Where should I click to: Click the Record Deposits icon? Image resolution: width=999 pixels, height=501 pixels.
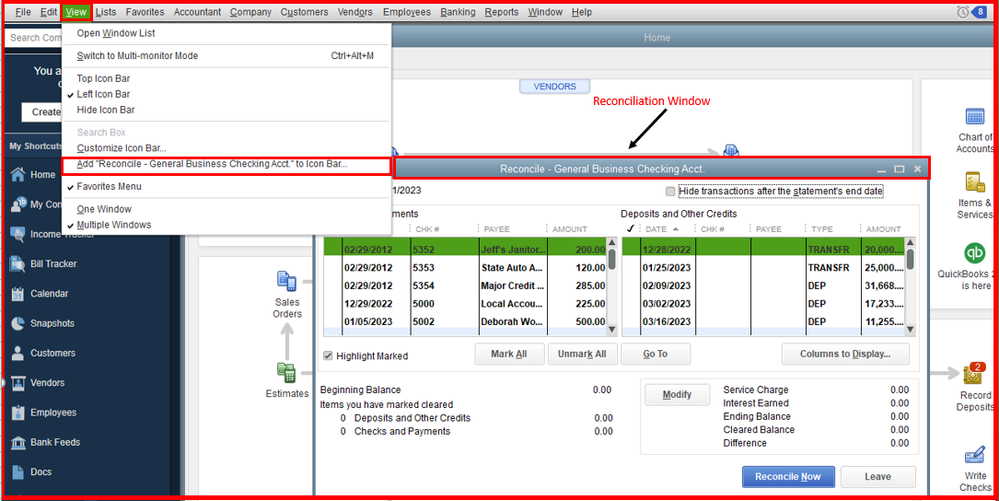975,374
